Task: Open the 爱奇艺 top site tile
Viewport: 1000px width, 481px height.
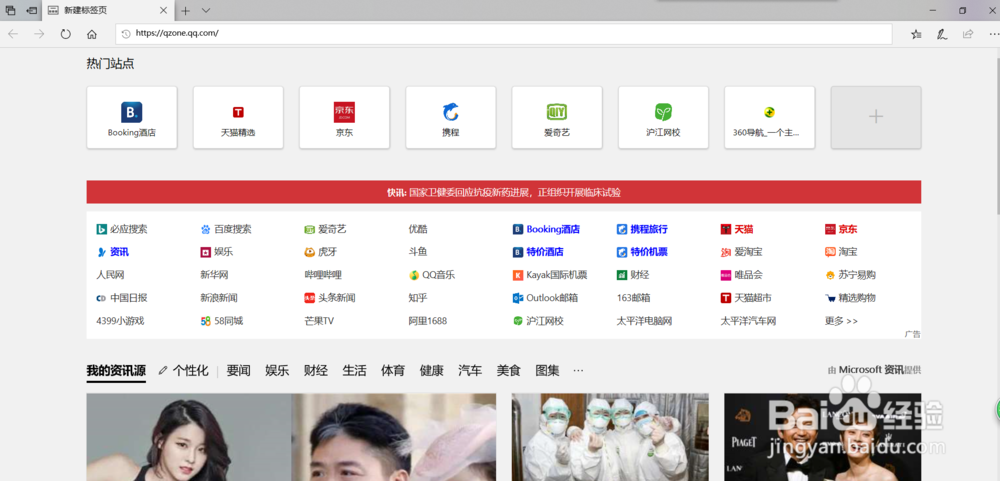Action: click(557, 118)
